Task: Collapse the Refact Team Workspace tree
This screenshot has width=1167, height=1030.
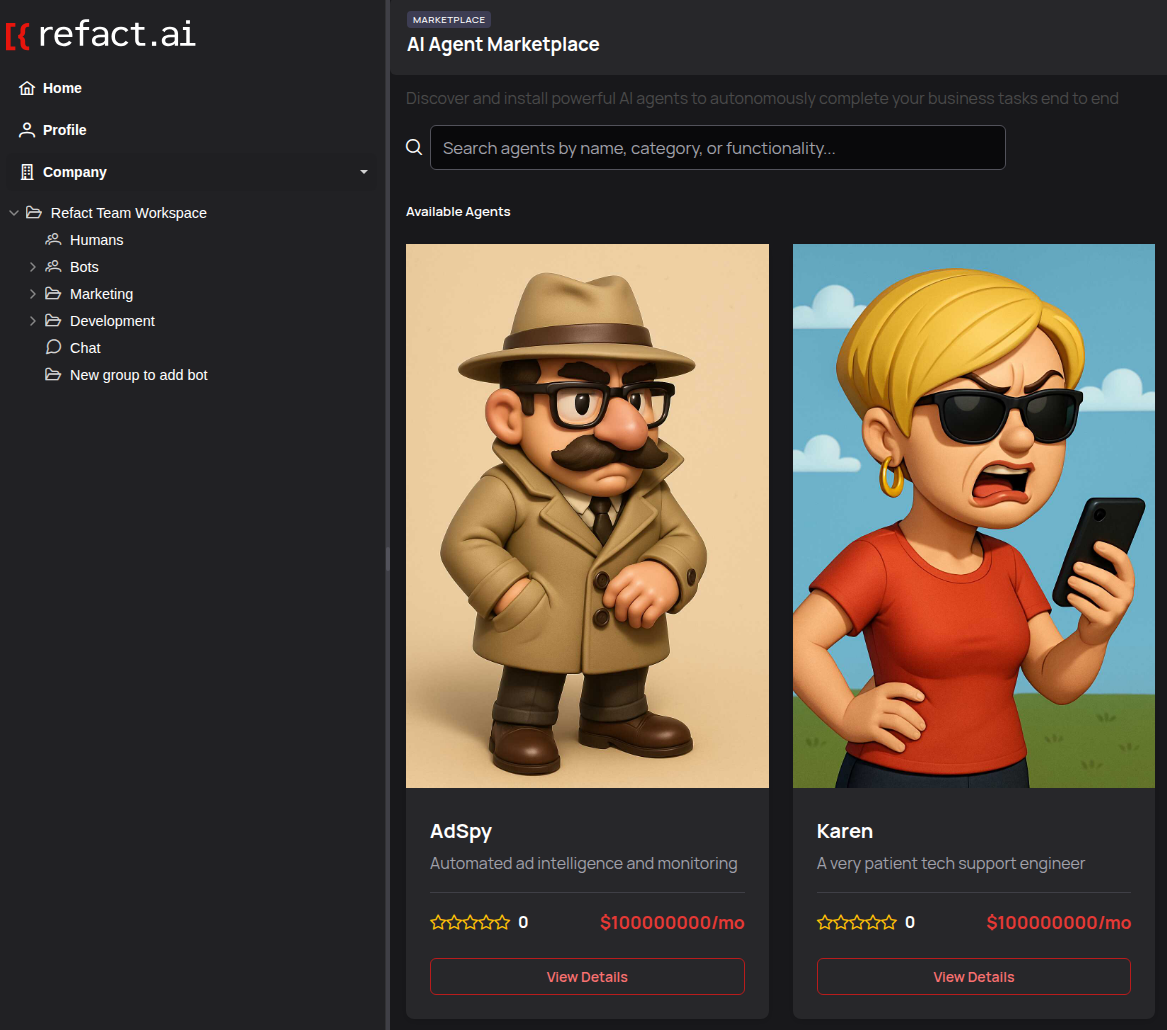Action: point(13,212)
